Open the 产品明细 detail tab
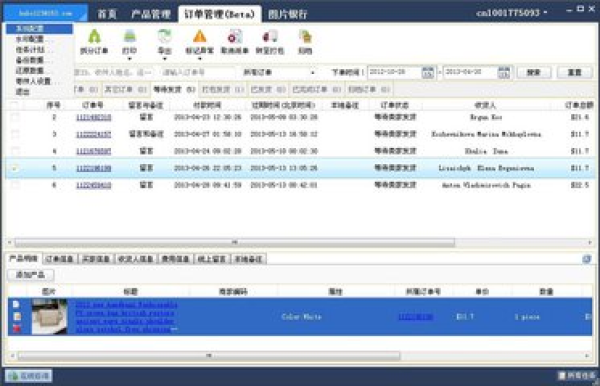The height and width of the screenshot is (386, 600). 23,259
